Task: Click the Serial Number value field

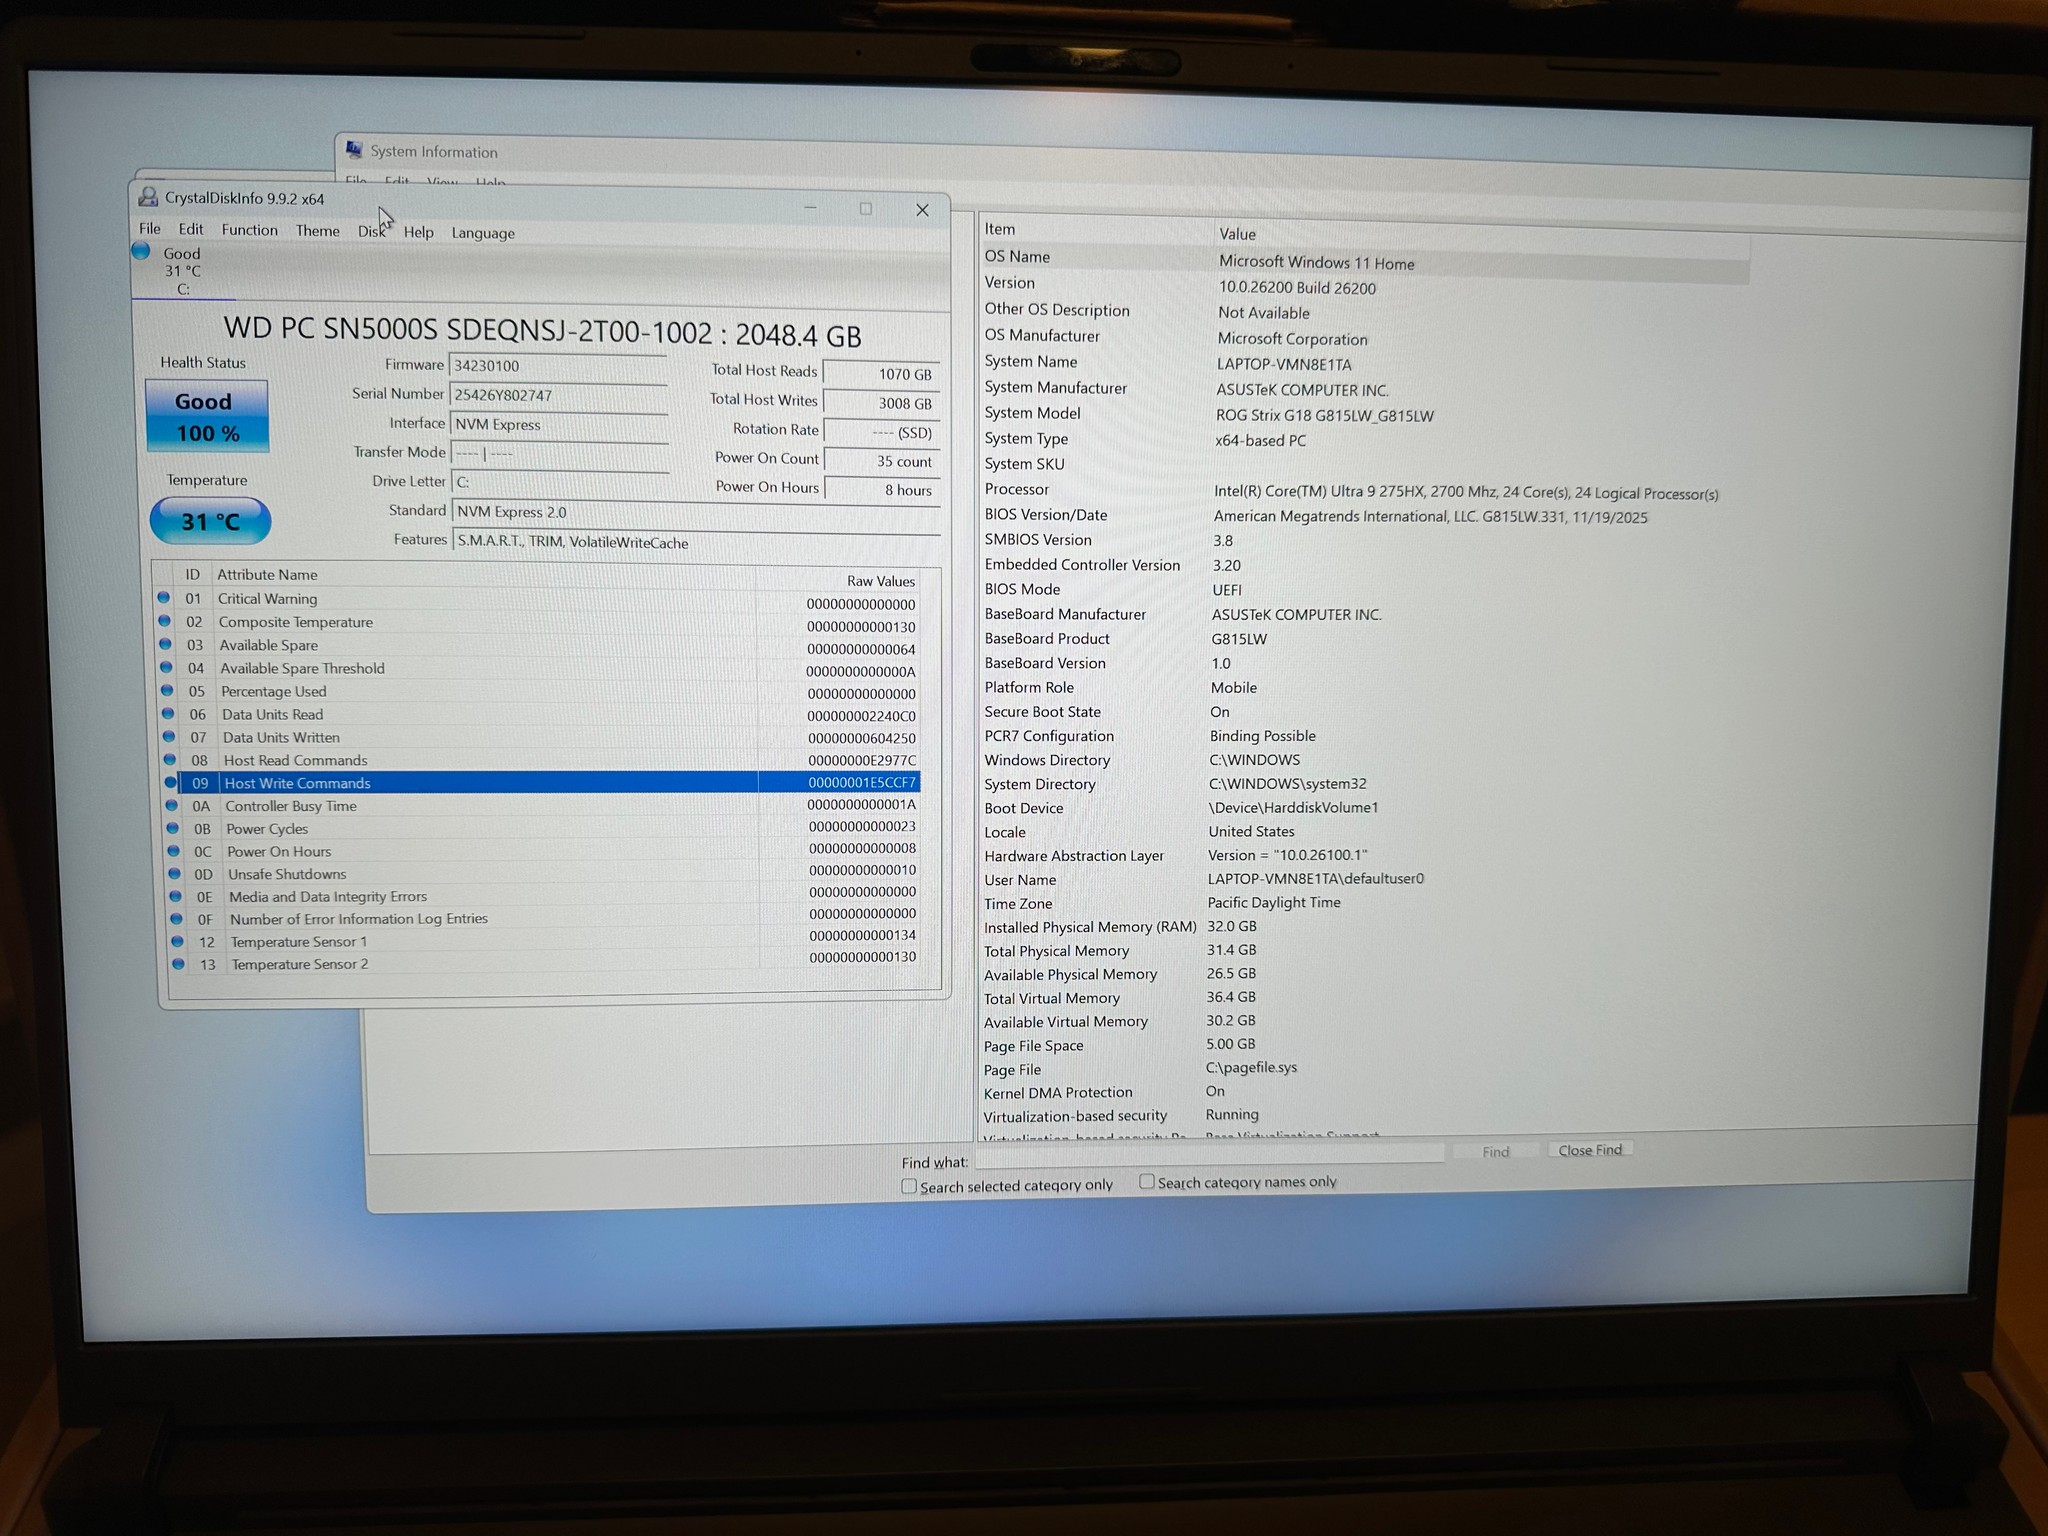Action: 558,395
